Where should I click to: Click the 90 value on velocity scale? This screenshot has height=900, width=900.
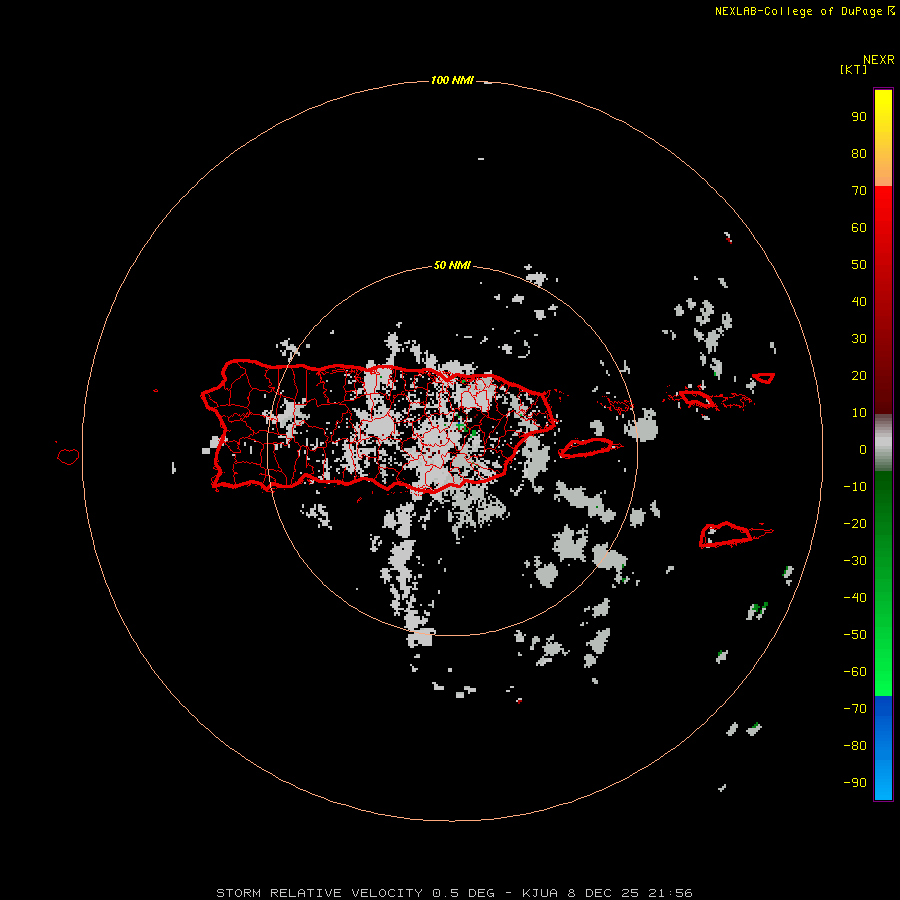pos(859,117)
